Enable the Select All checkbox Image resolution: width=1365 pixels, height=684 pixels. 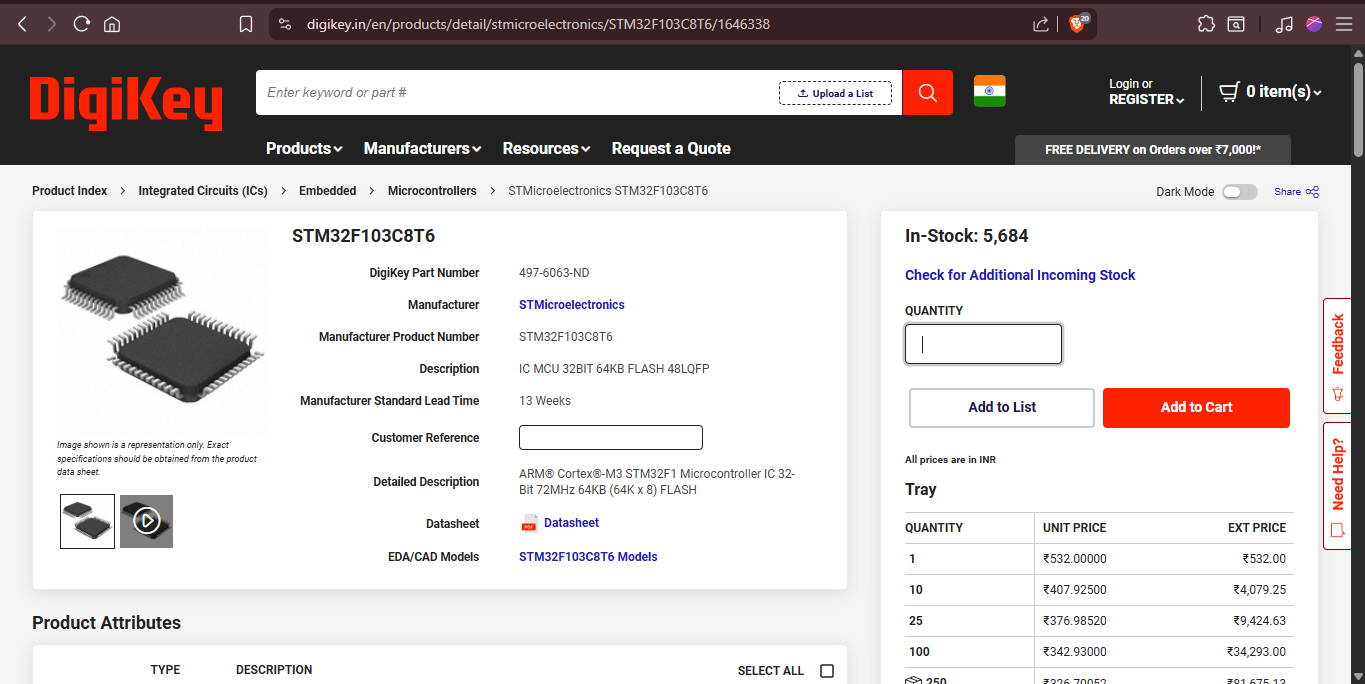point(827,671)
